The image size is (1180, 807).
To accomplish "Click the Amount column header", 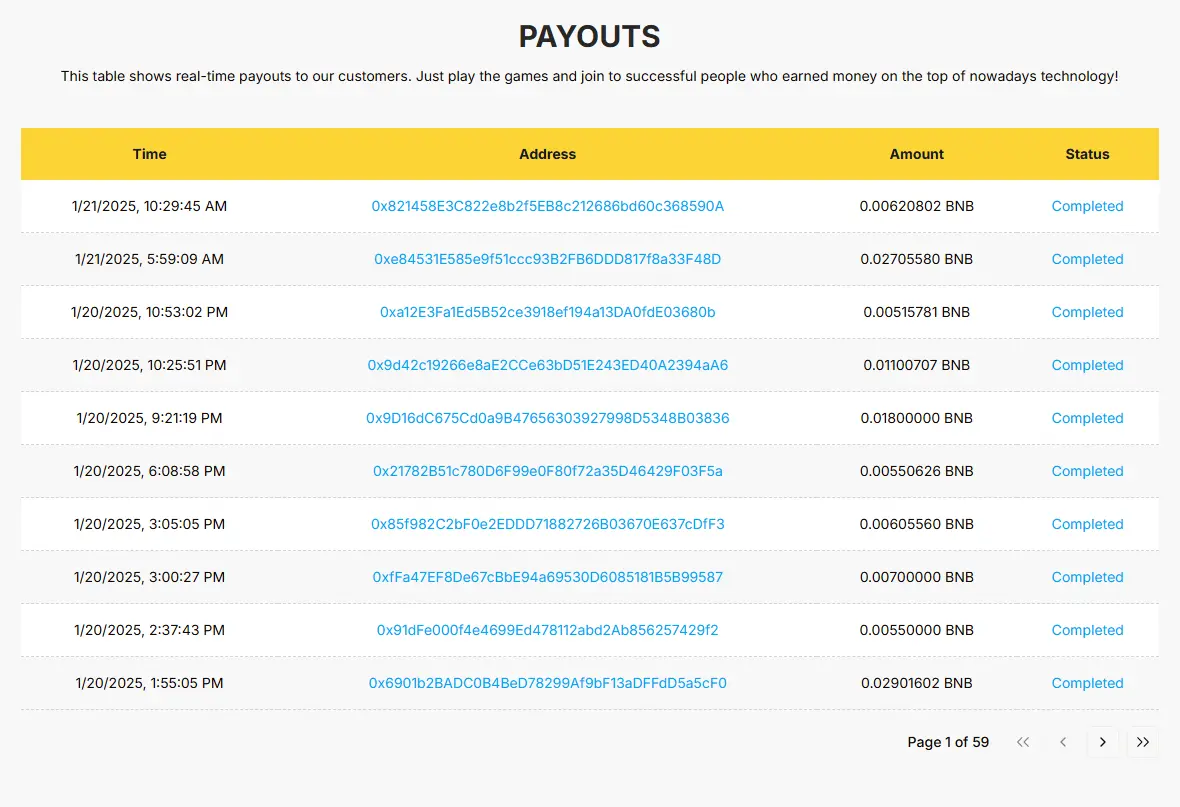I will [917, 154].
